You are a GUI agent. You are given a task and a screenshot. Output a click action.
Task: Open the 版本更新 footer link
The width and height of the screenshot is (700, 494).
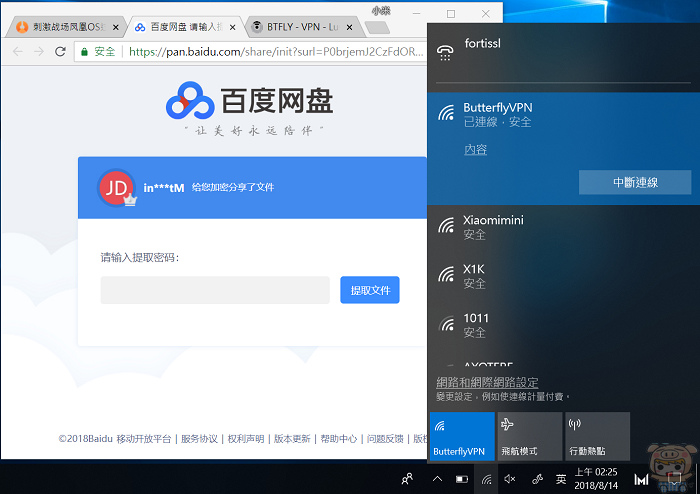pyautogui.click(x=292, y=439)
